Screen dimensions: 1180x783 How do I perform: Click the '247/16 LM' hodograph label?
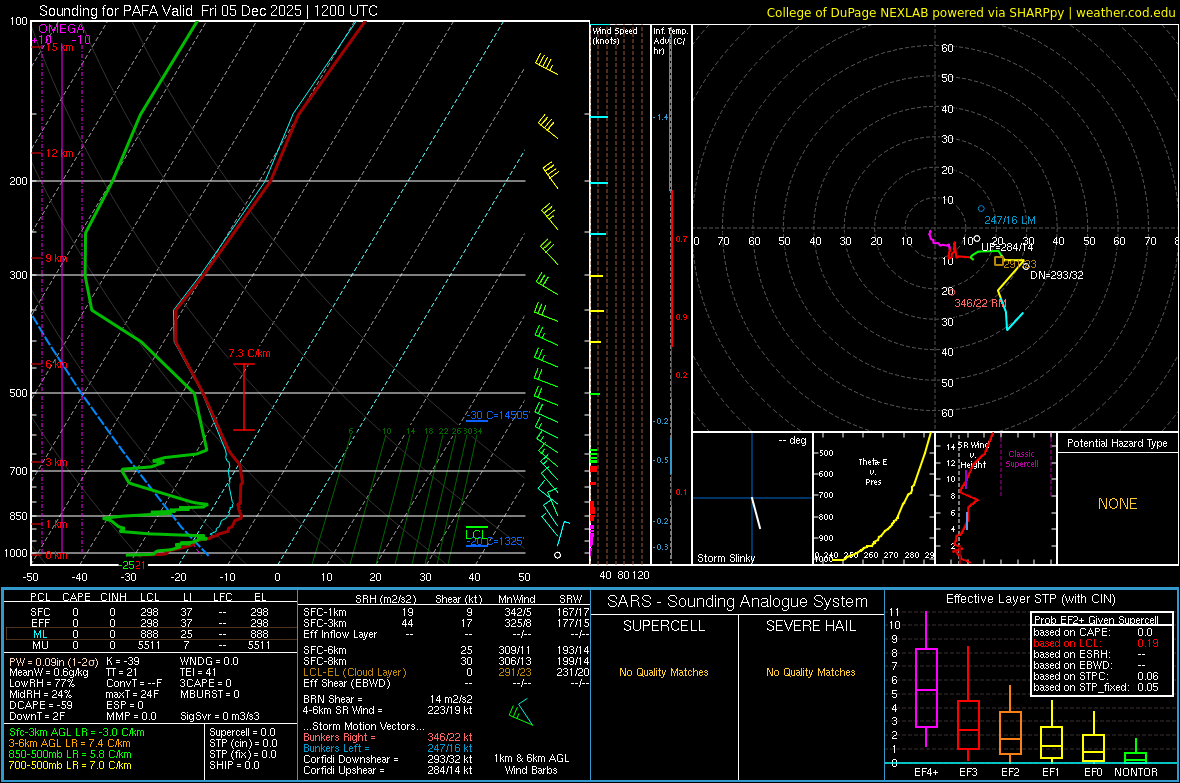coord(1010,221)
